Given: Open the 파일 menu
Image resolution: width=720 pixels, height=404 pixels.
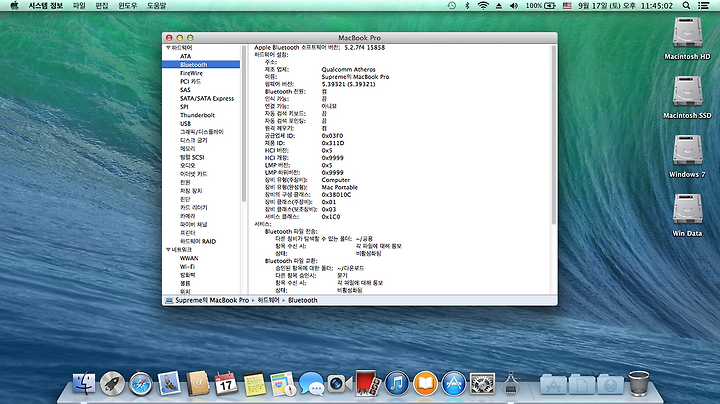Looking at the screenshot, I should click(79, 6).
